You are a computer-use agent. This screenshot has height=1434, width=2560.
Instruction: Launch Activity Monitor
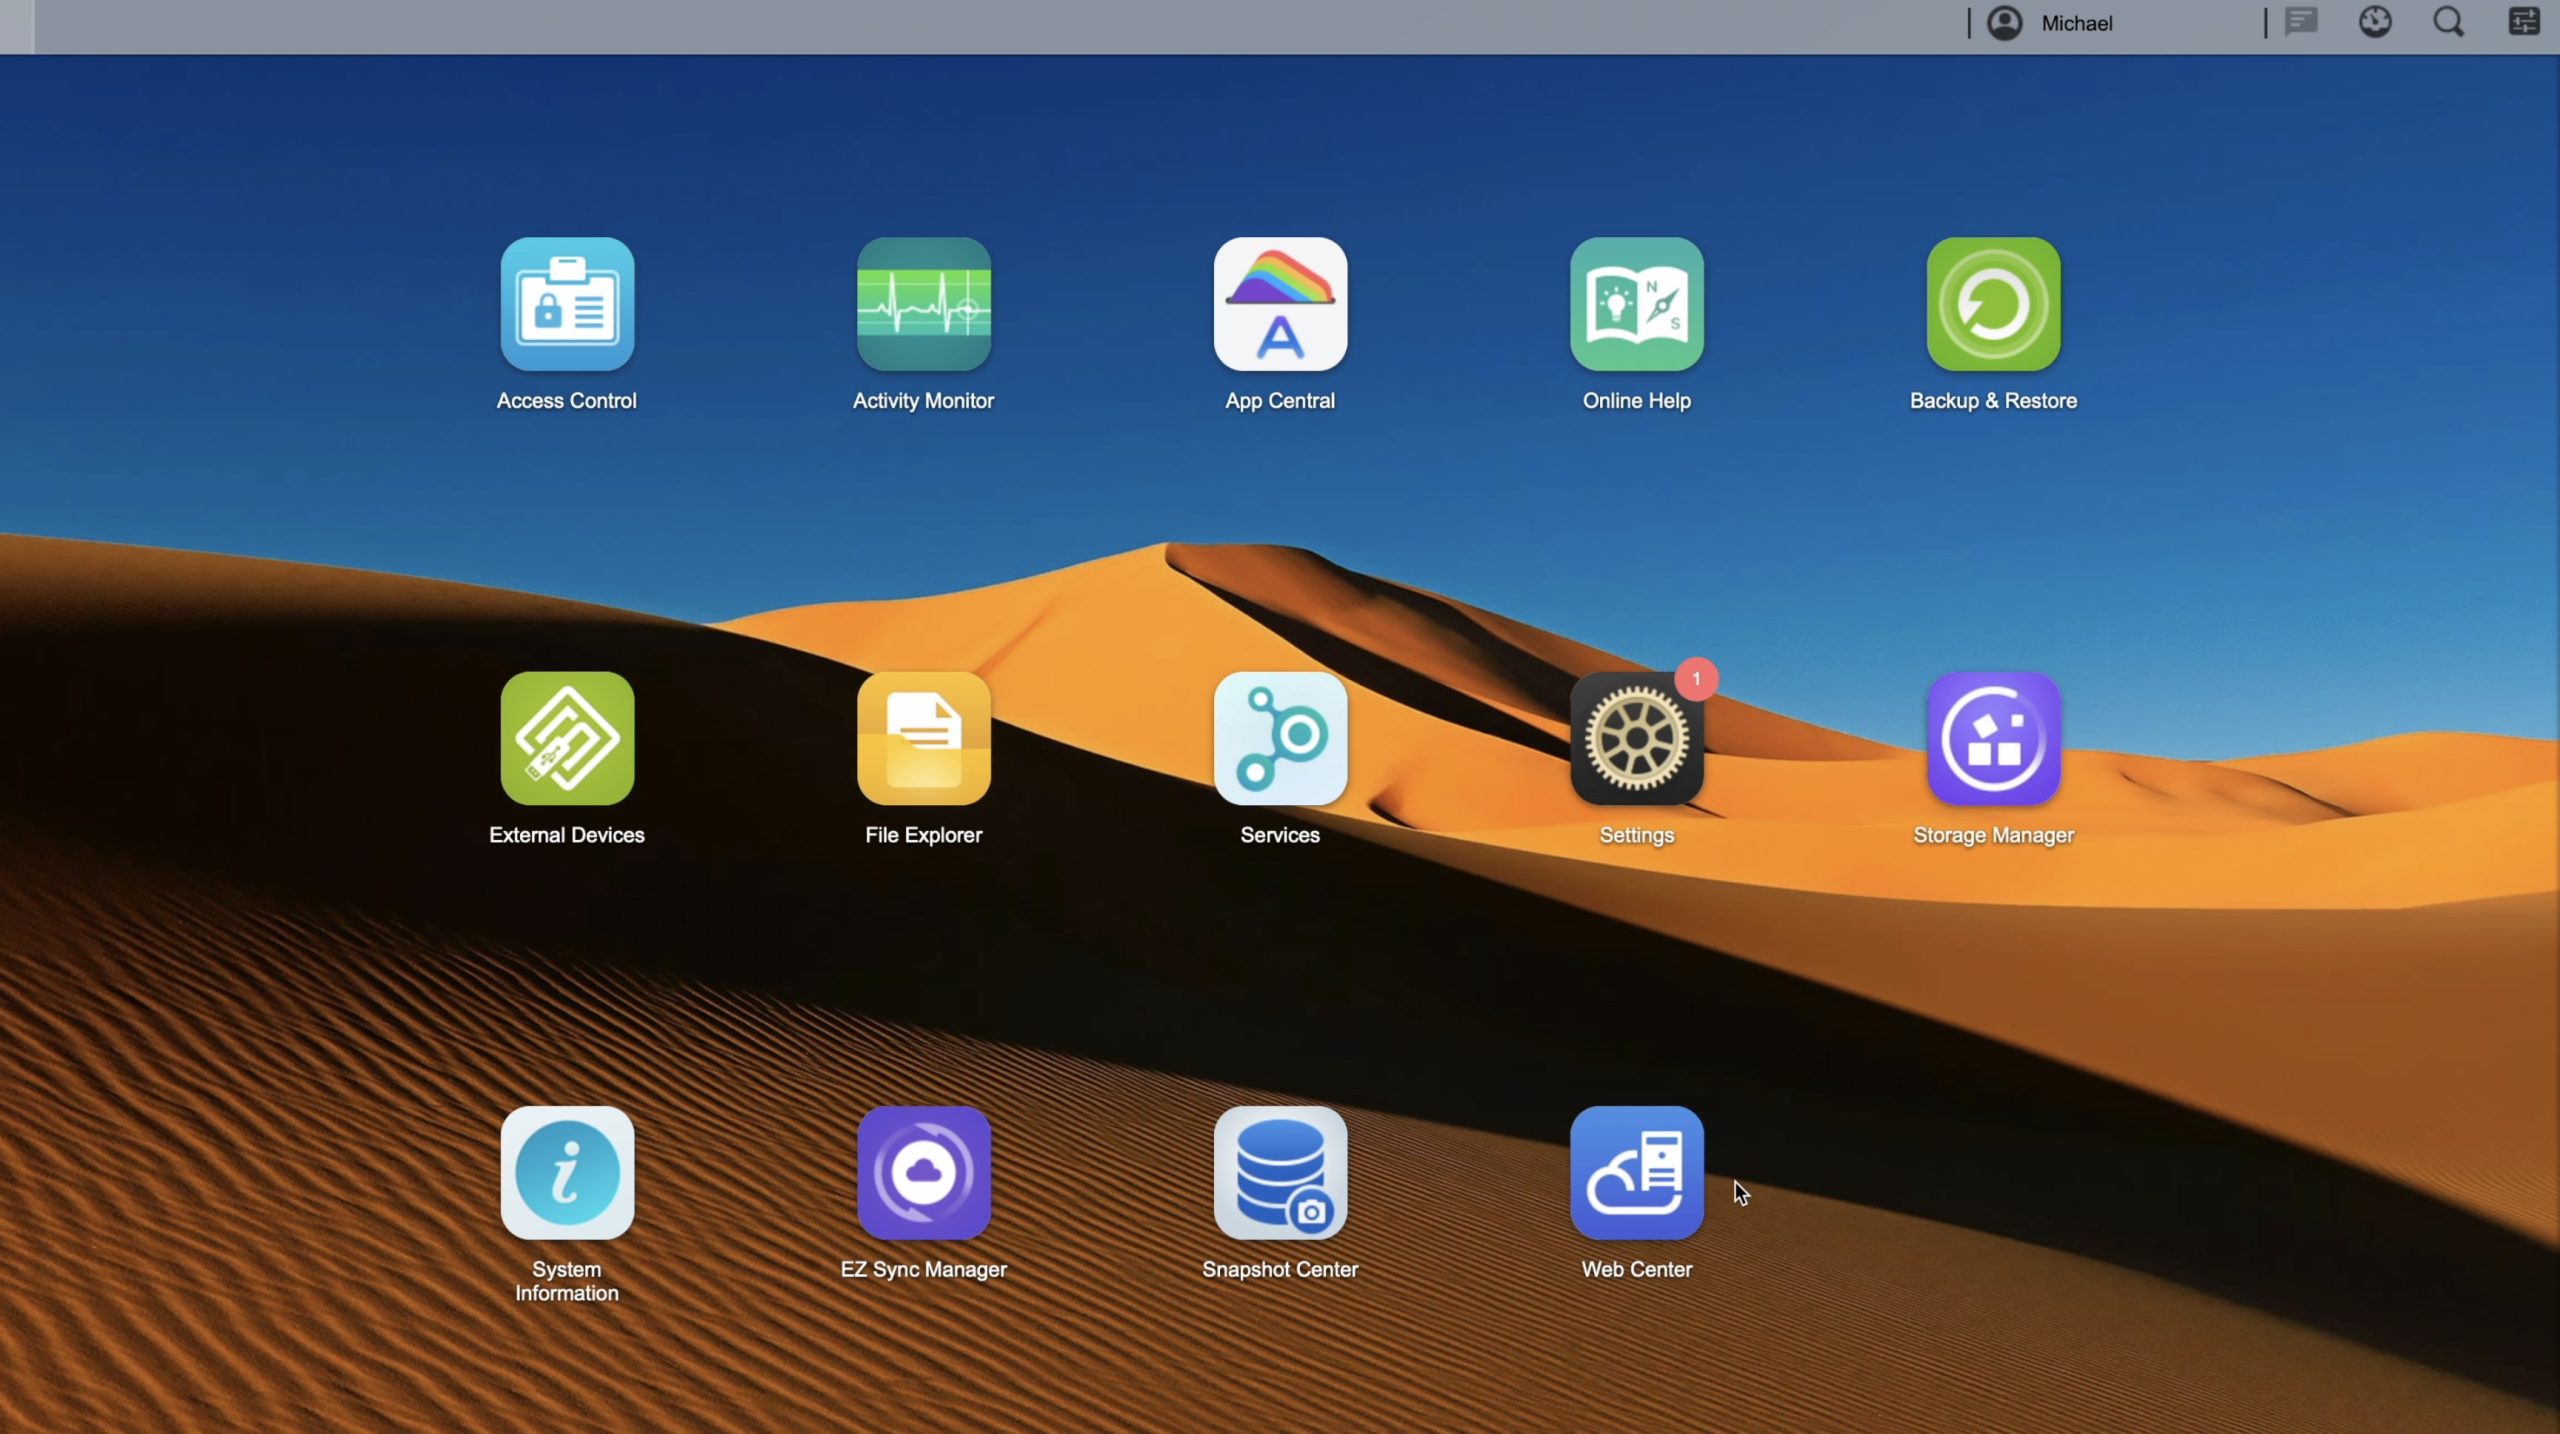923,304
